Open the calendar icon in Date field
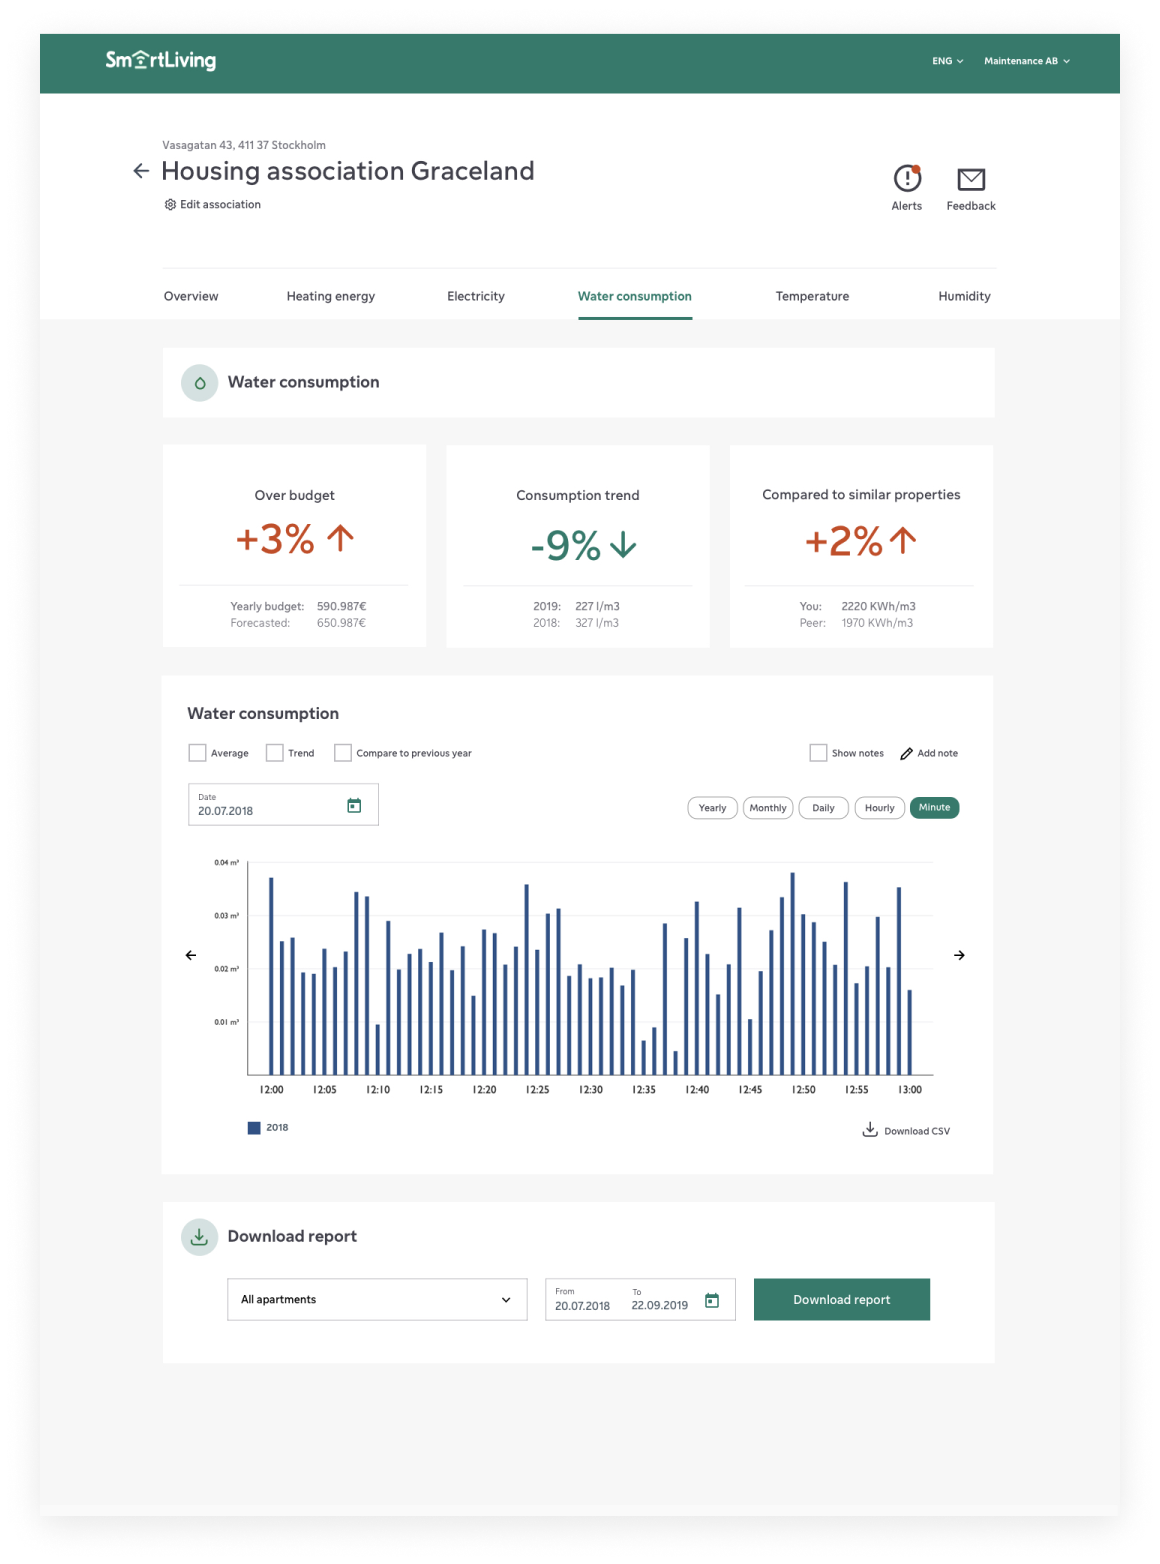1160x1564 pixels. [354, 806]
